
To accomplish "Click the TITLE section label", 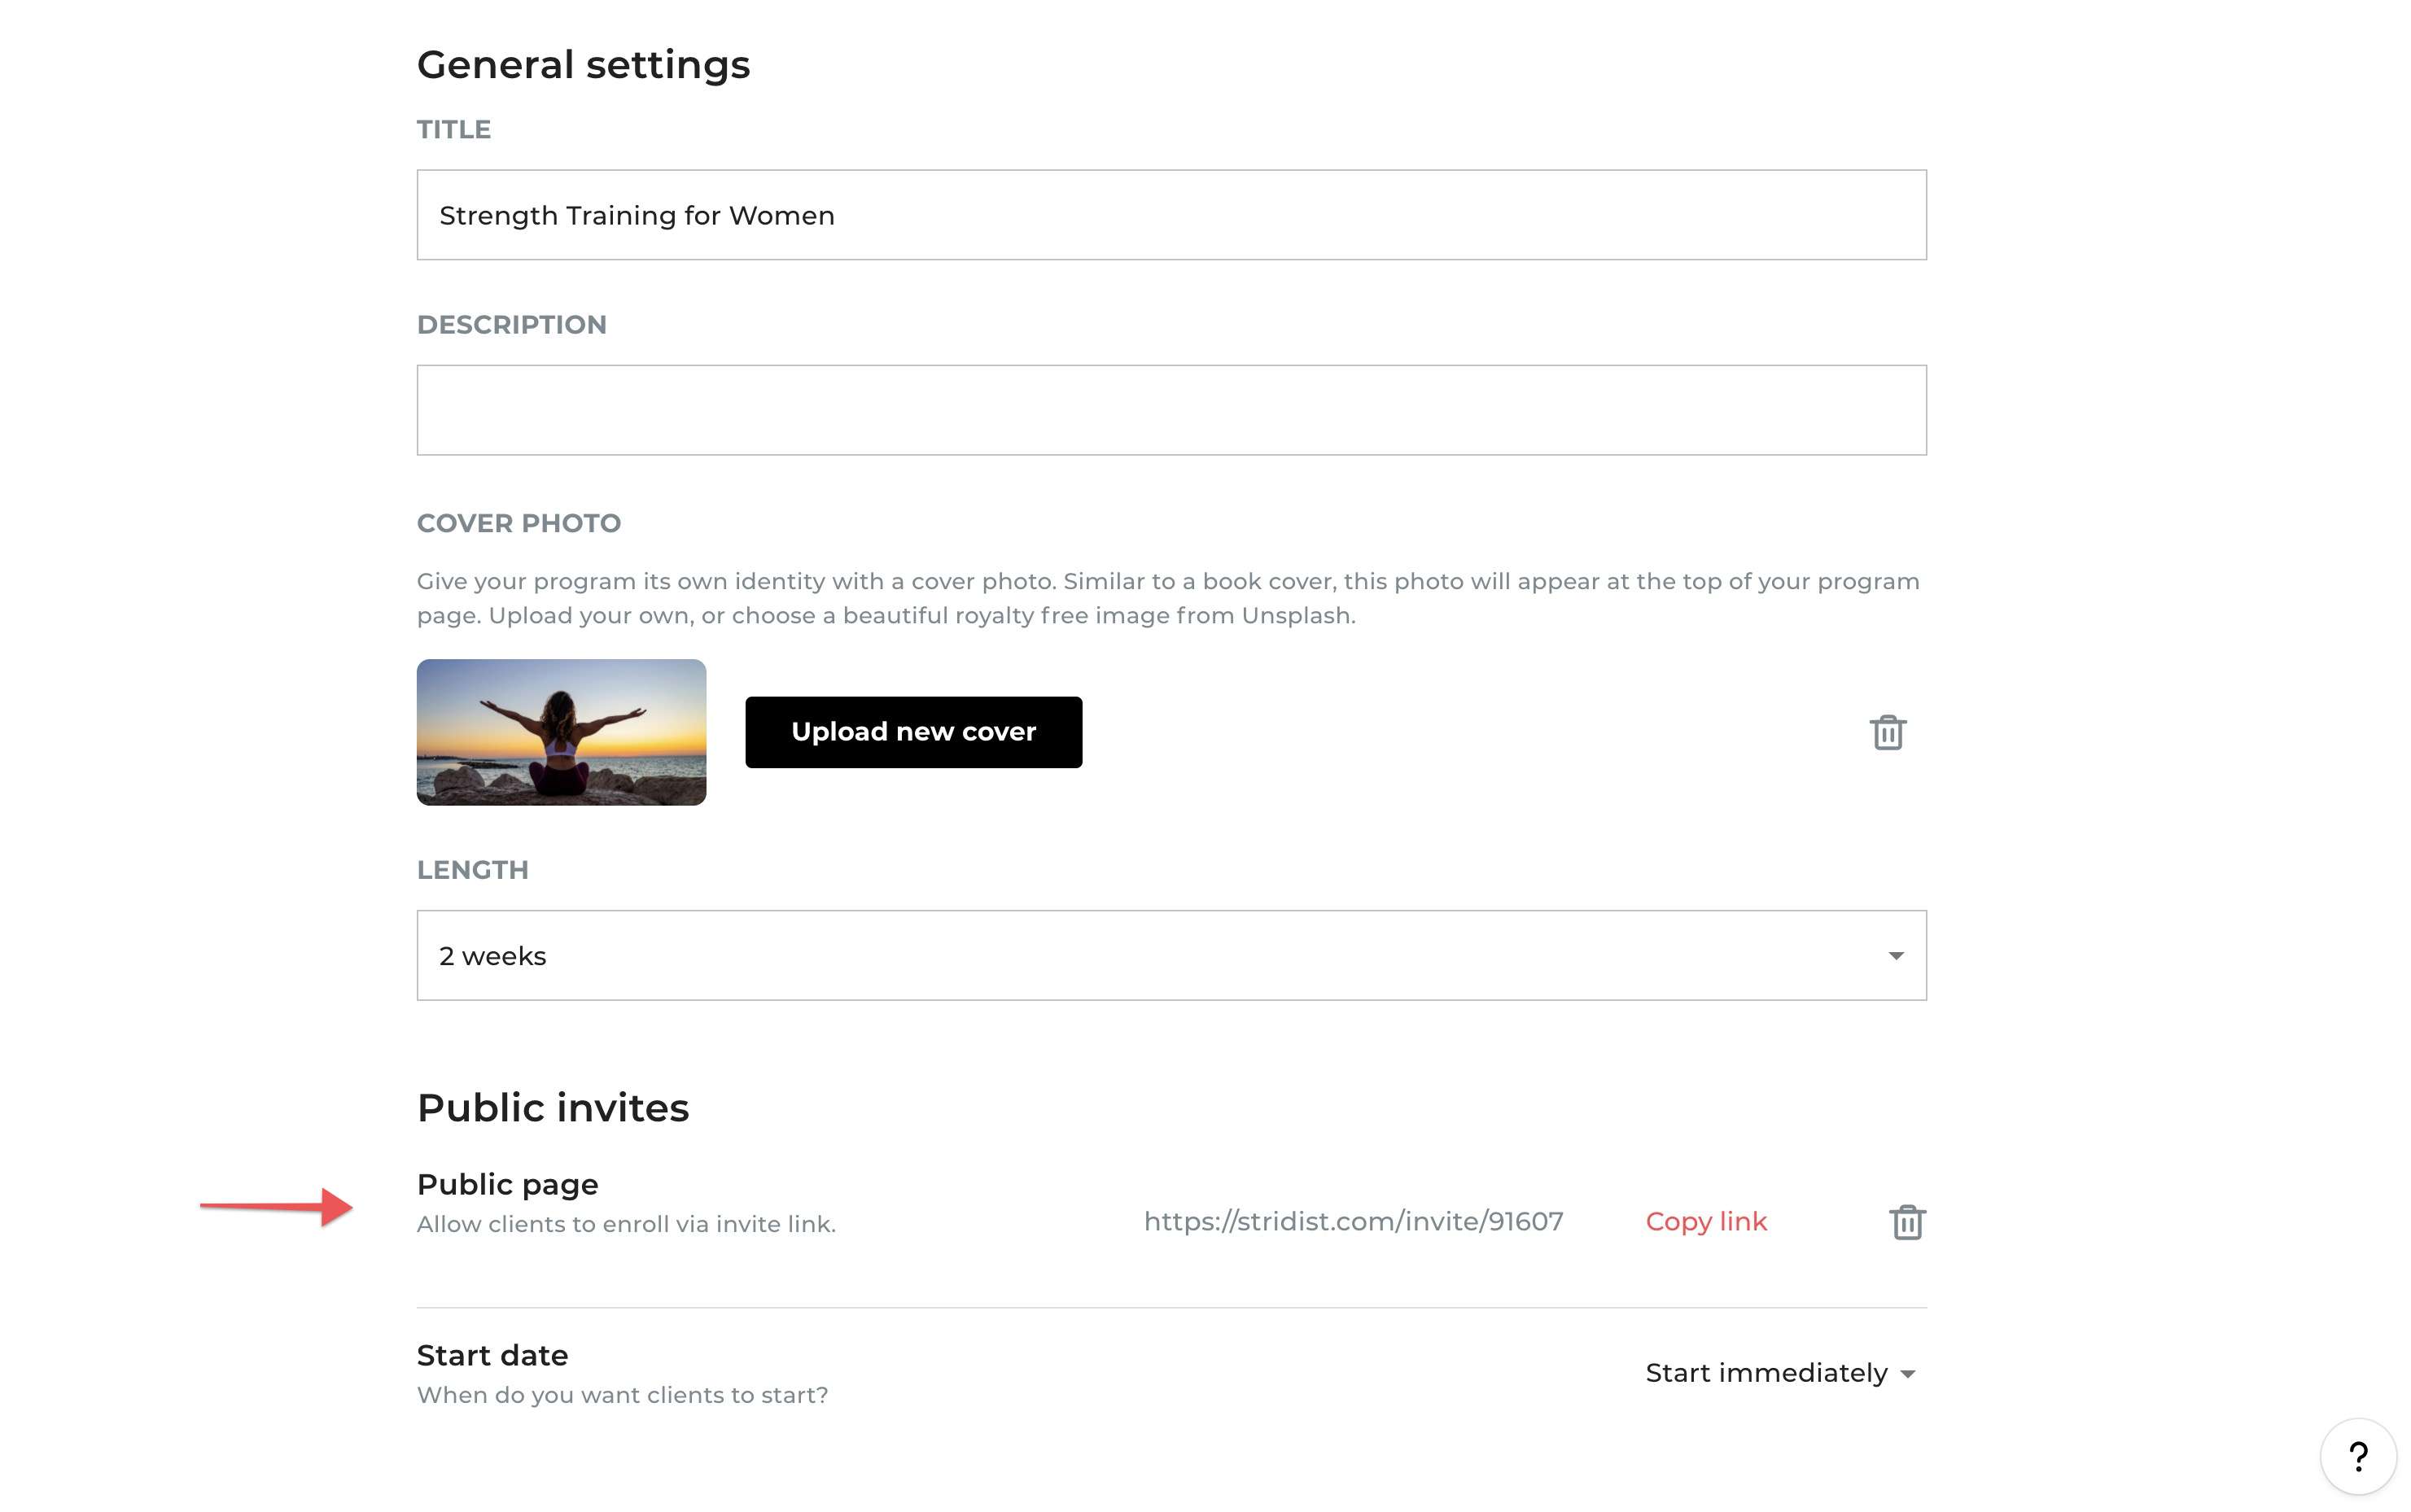I will pyautogui.click(x=453, y=130).
